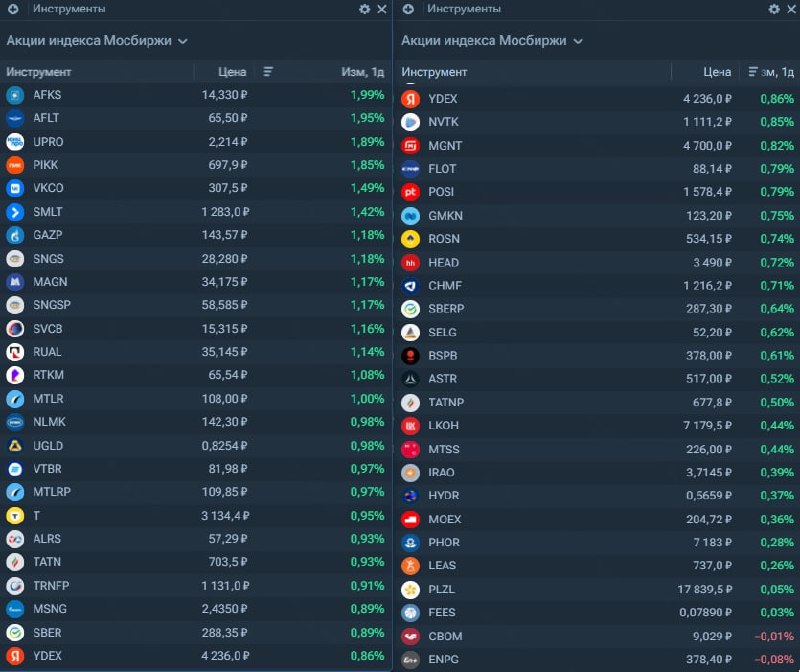This screenshot has height=672, width=800.
Task: Click the RTKM logo icon
Action: pyautogui.click(x=15, y=375)
